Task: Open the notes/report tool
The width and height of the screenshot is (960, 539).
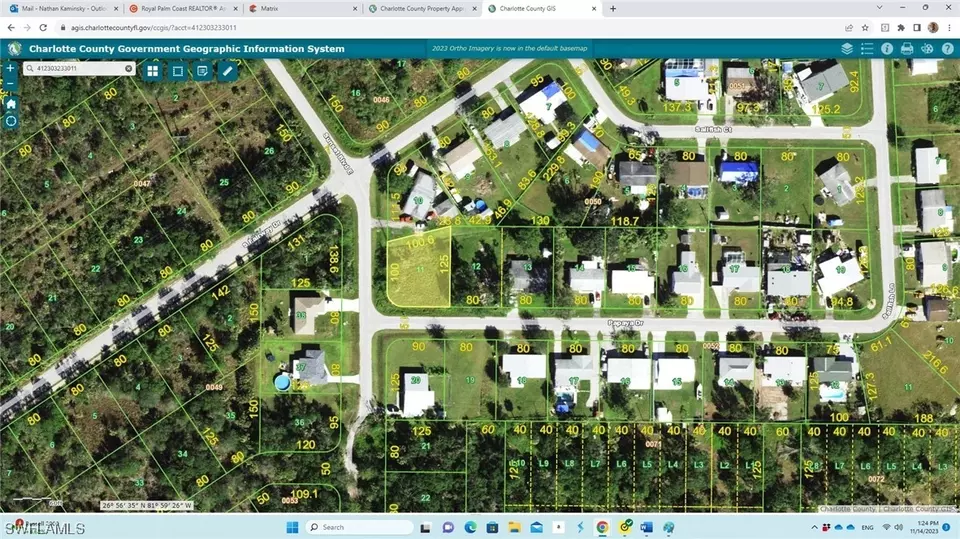Action: pos(203,71)
